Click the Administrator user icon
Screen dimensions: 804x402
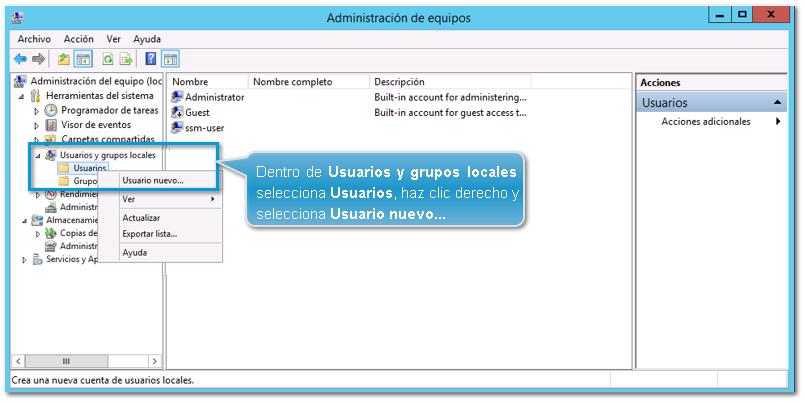pyautogui.click(x=177, y=97)
